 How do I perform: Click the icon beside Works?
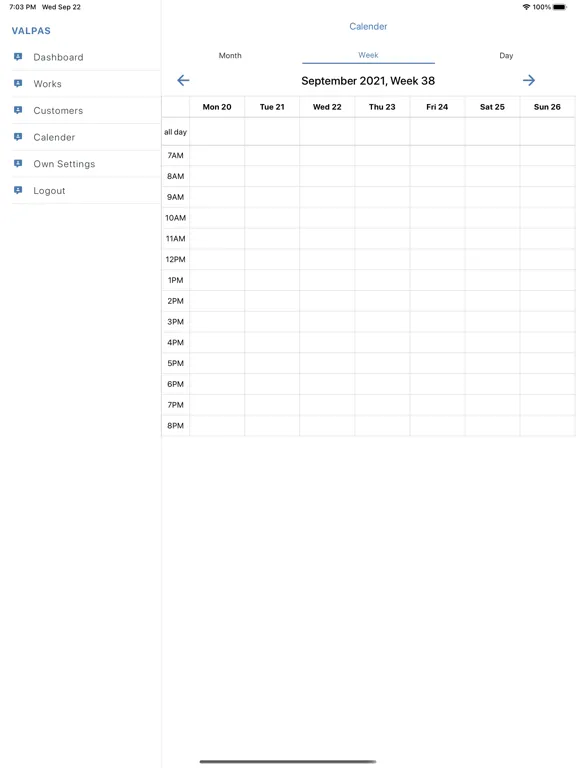[18, 84]
